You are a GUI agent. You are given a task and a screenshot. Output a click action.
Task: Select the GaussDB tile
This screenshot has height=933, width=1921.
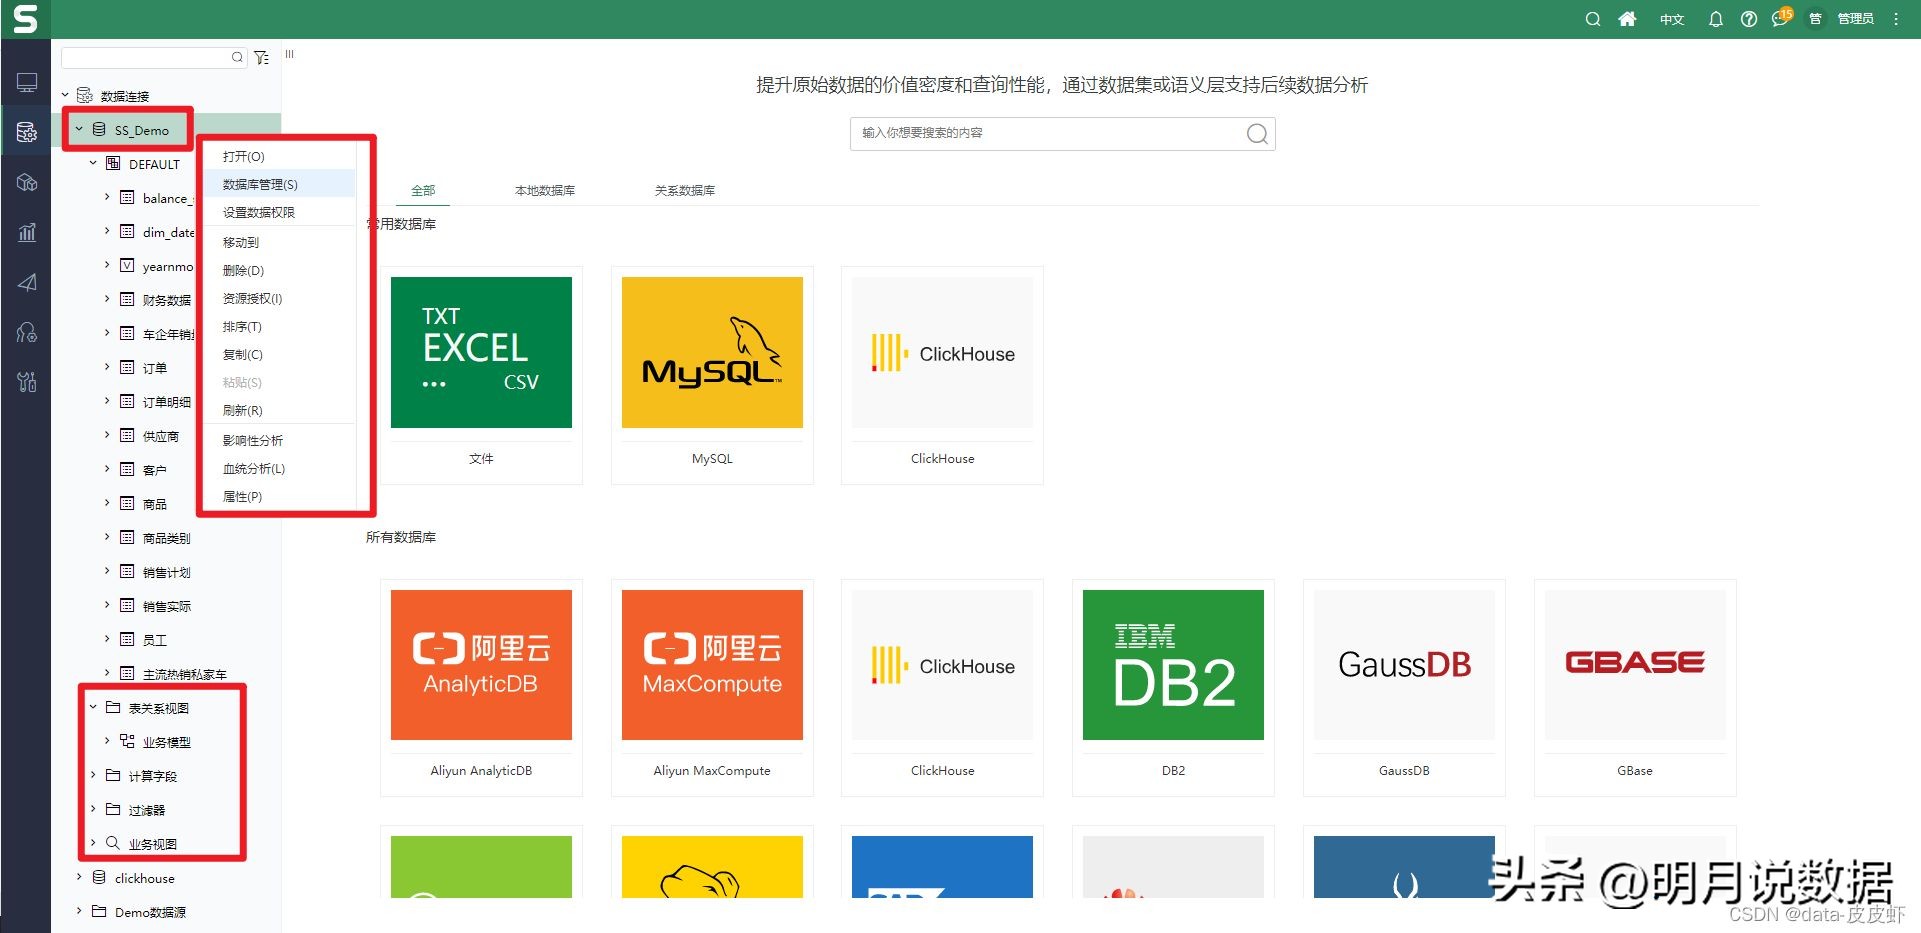[1404, 687]
